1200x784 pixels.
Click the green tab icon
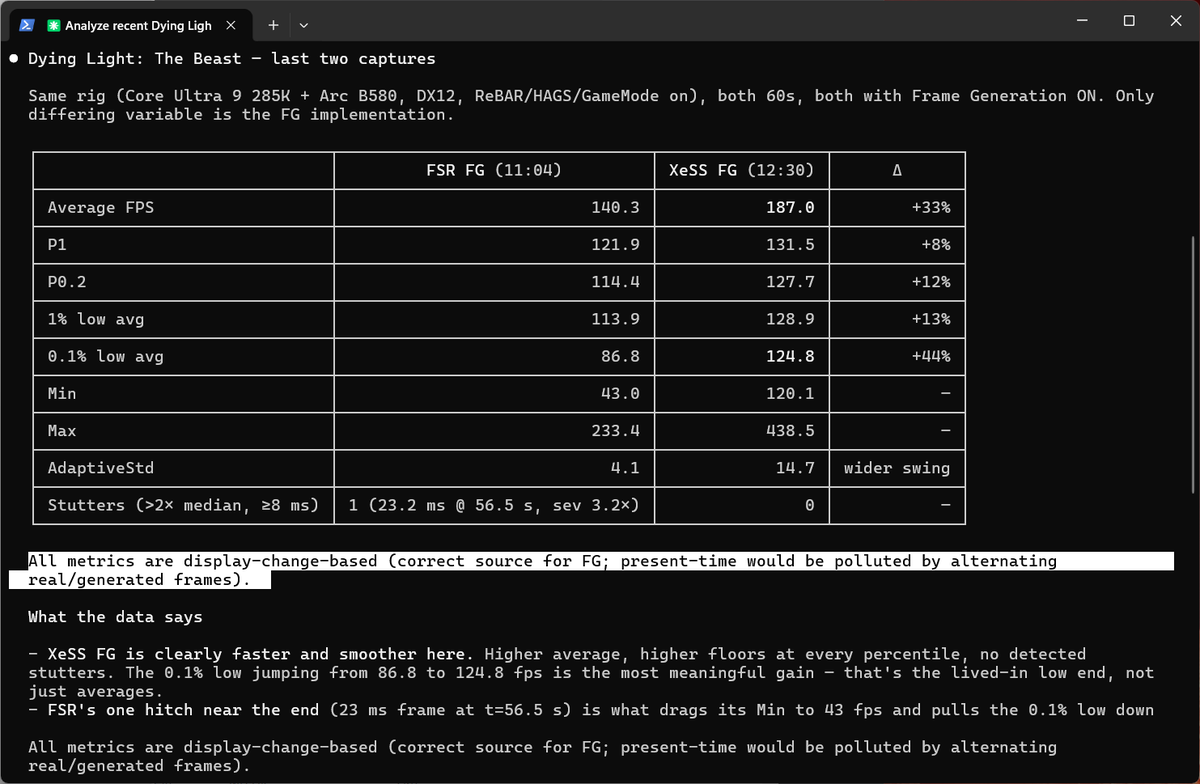point(54,24)
